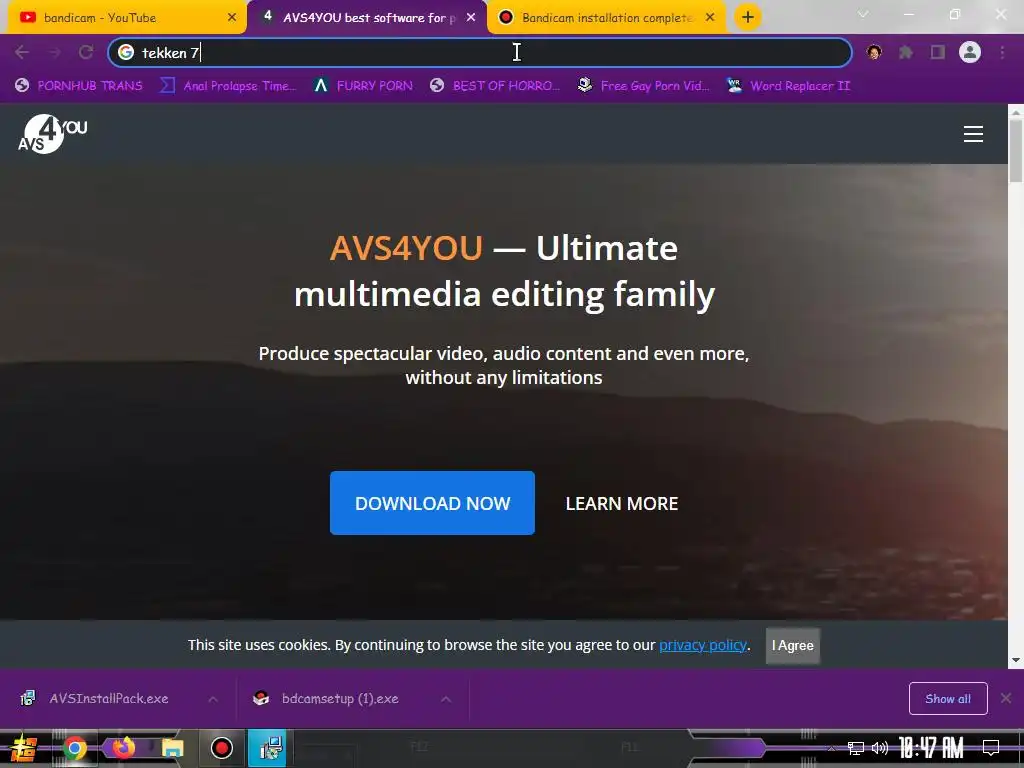The width and height of the screenshot is (1024, 768).
Task: Reload the page with the refresh icon
Action: point(86,52)
